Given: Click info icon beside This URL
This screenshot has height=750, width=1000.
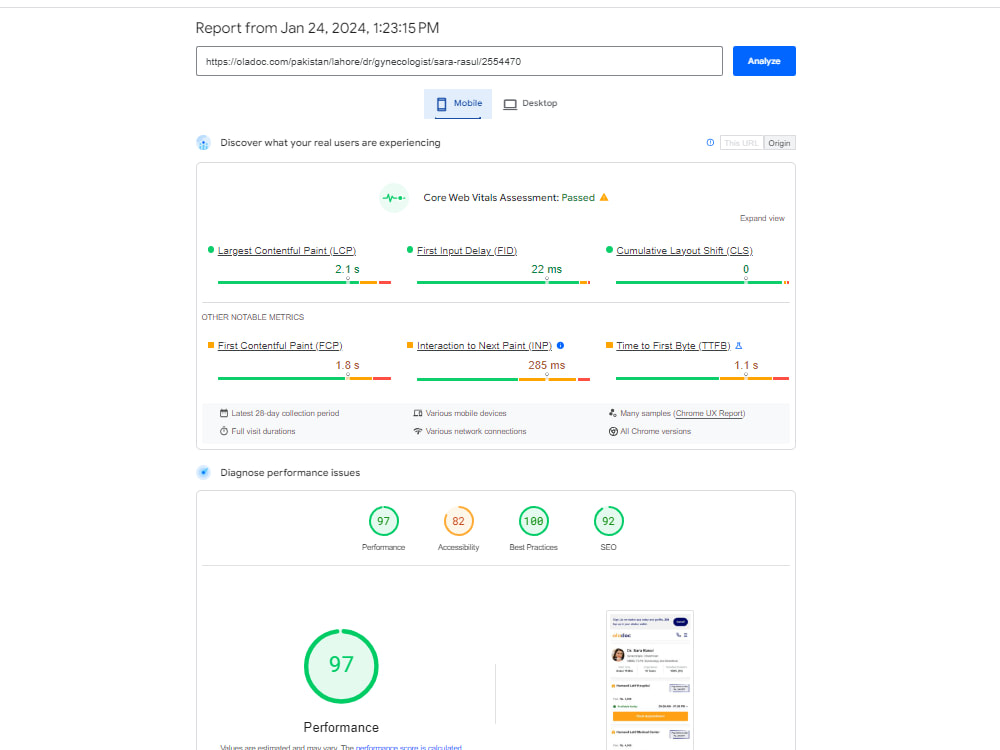Looking at the screenshot, I should [710, 143].
